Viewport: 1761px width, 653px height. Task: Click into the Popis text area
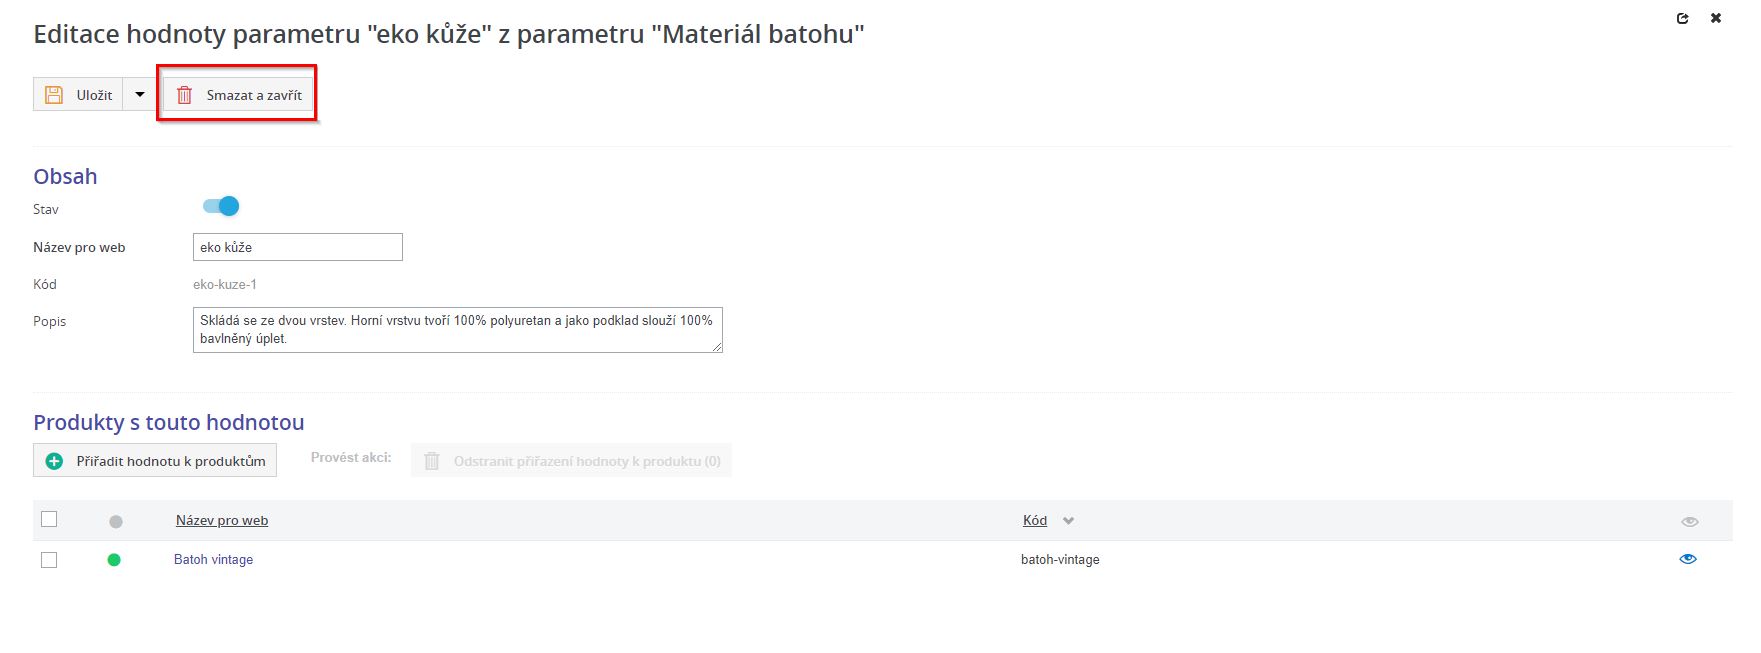point(457,330)
